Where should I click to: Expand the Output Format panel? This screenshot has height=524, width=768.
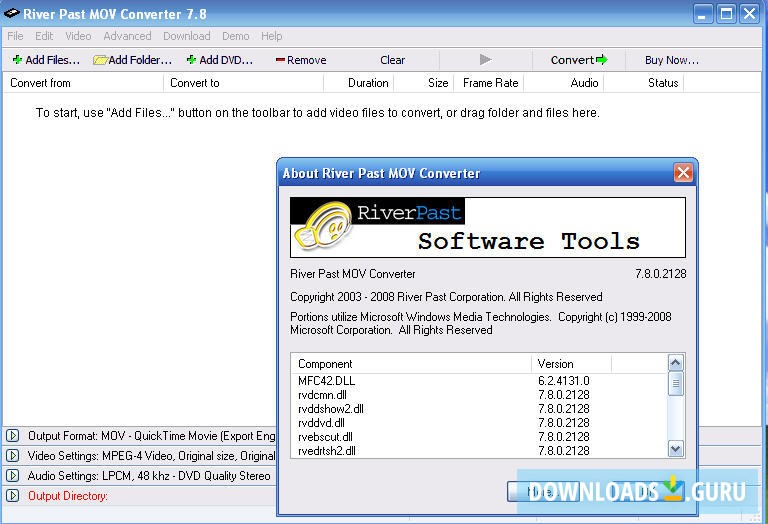click(x=13, y=435)
